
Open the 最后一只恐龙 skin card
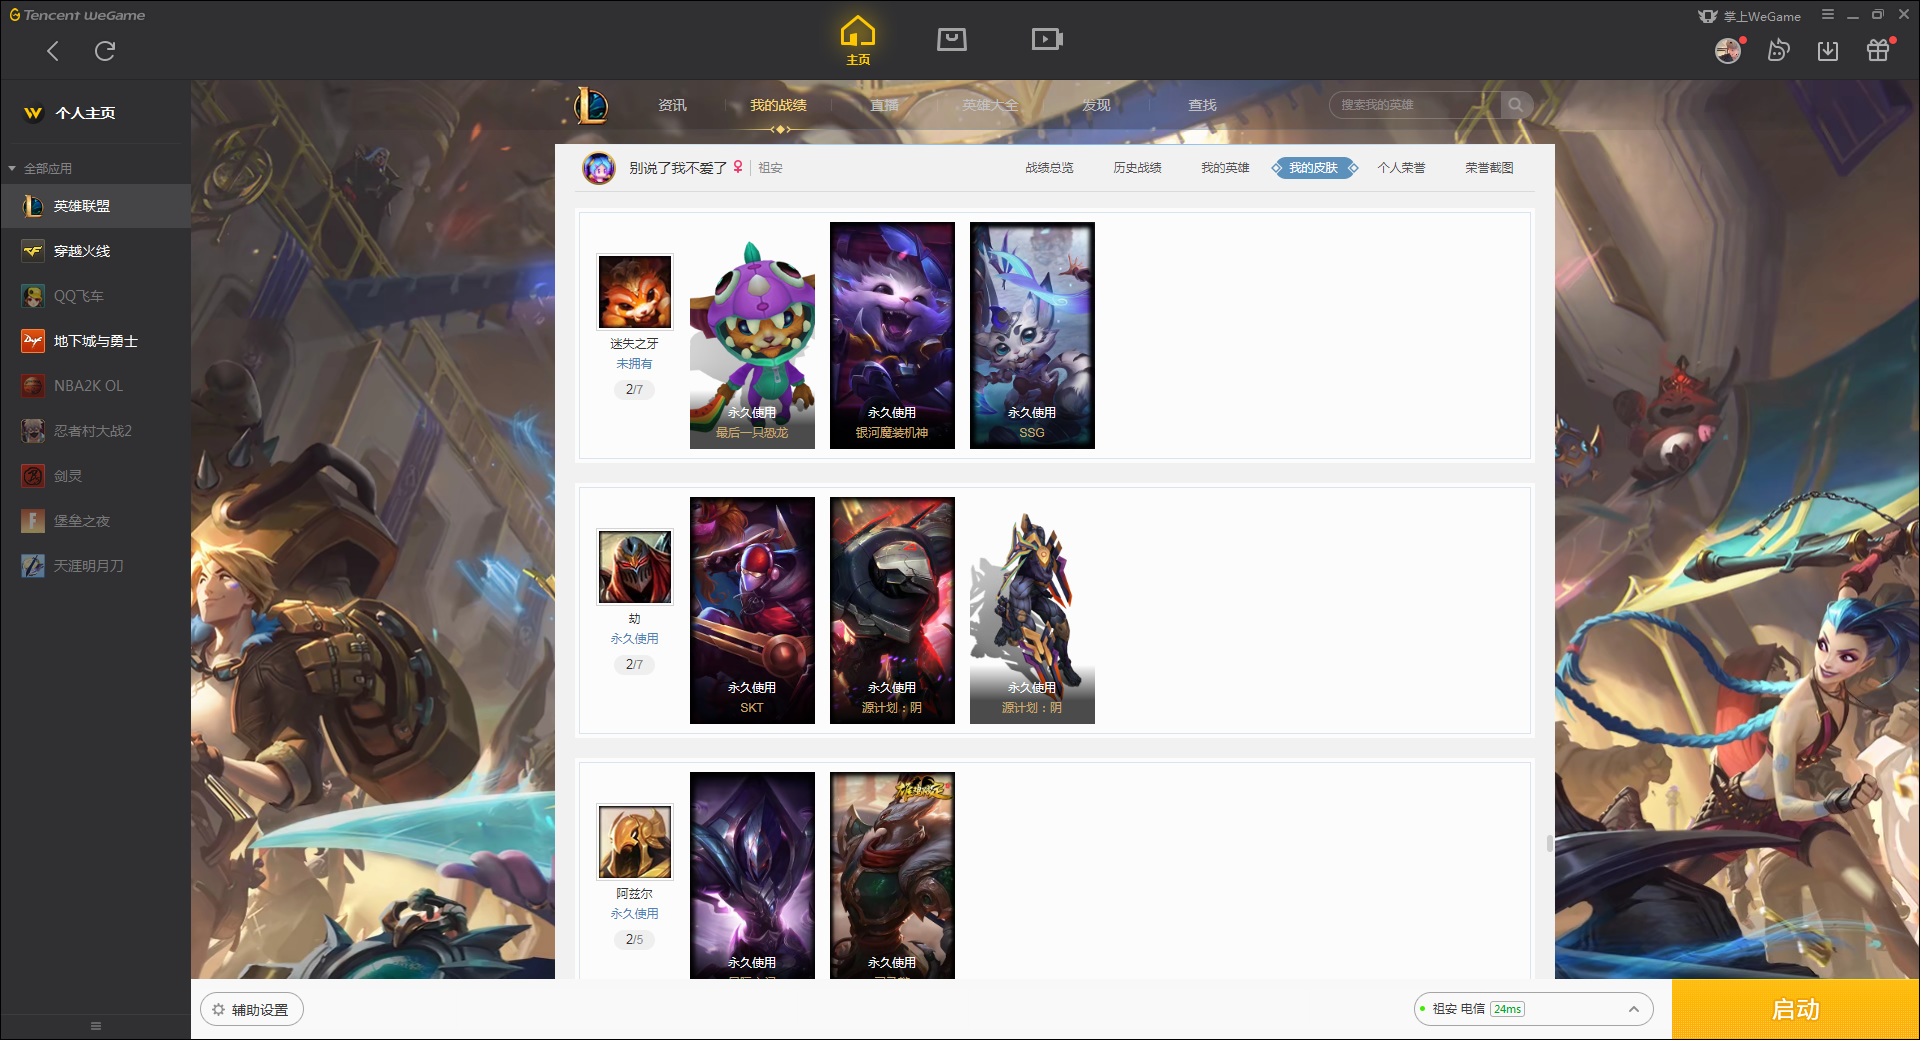pyautogui.click(x=752, y=336)
